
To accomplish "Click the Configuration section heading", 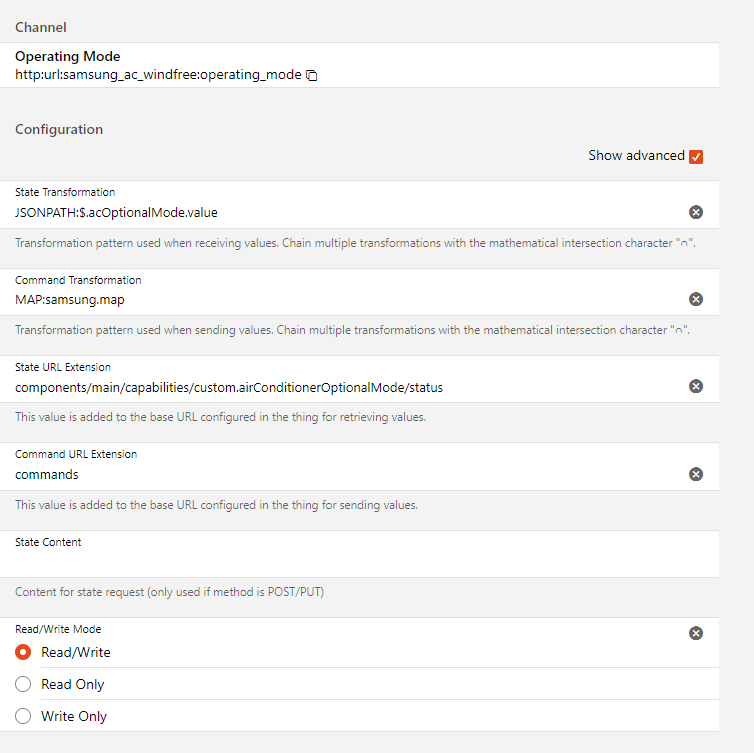I will point(59,129).
